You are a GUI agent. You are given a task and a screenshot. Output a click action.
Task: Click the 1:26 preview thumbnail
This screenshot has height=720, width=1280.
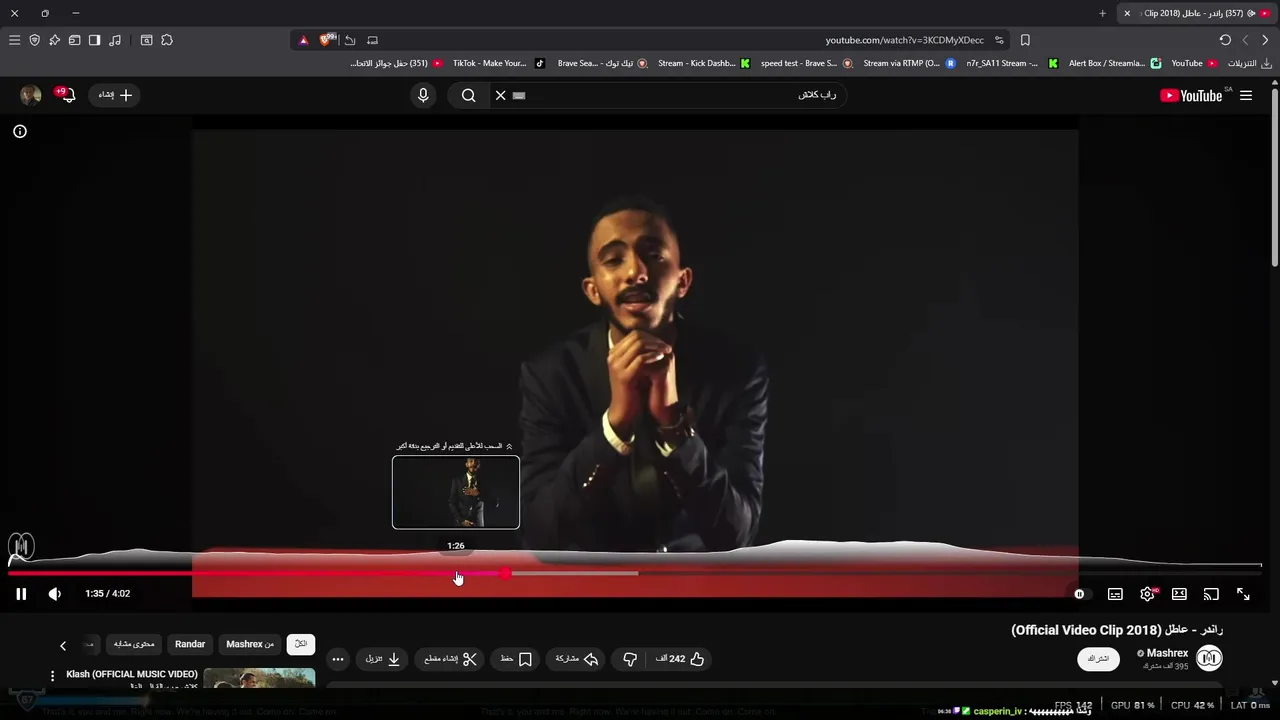click(456, 492)
